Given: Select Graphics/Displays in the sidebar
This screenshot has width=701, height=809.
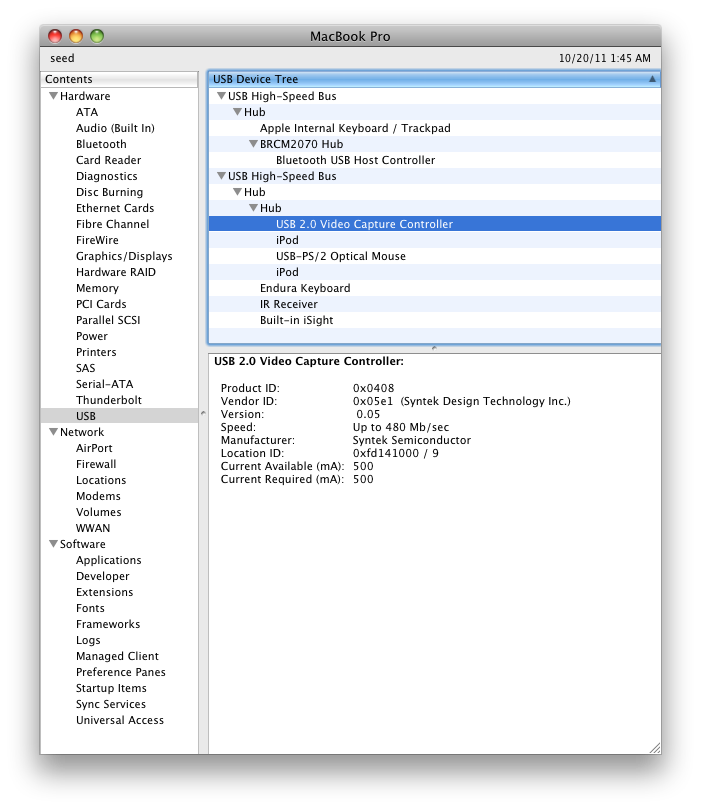Looking at the screenshot, I should pyautogui.click(x=124, y=256).
